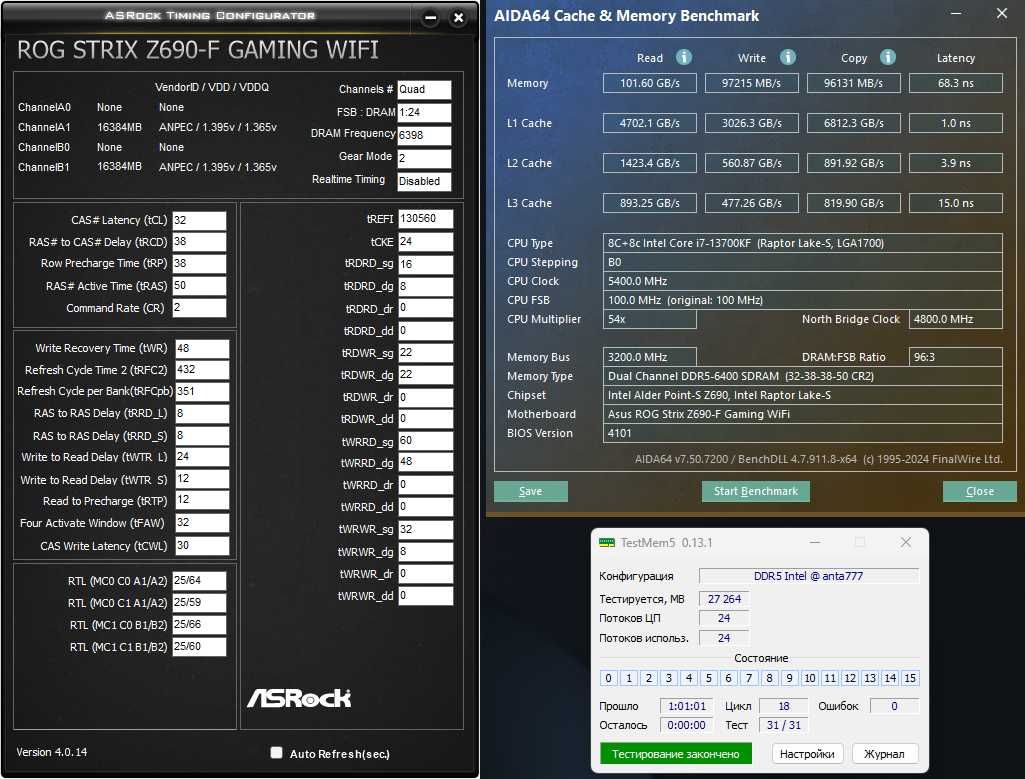Click the Read to Precharge (tRTP) field
Image resolution: width=1025 pixels, height=779 pixels.
pyautogui.click(x=202, y=500)
